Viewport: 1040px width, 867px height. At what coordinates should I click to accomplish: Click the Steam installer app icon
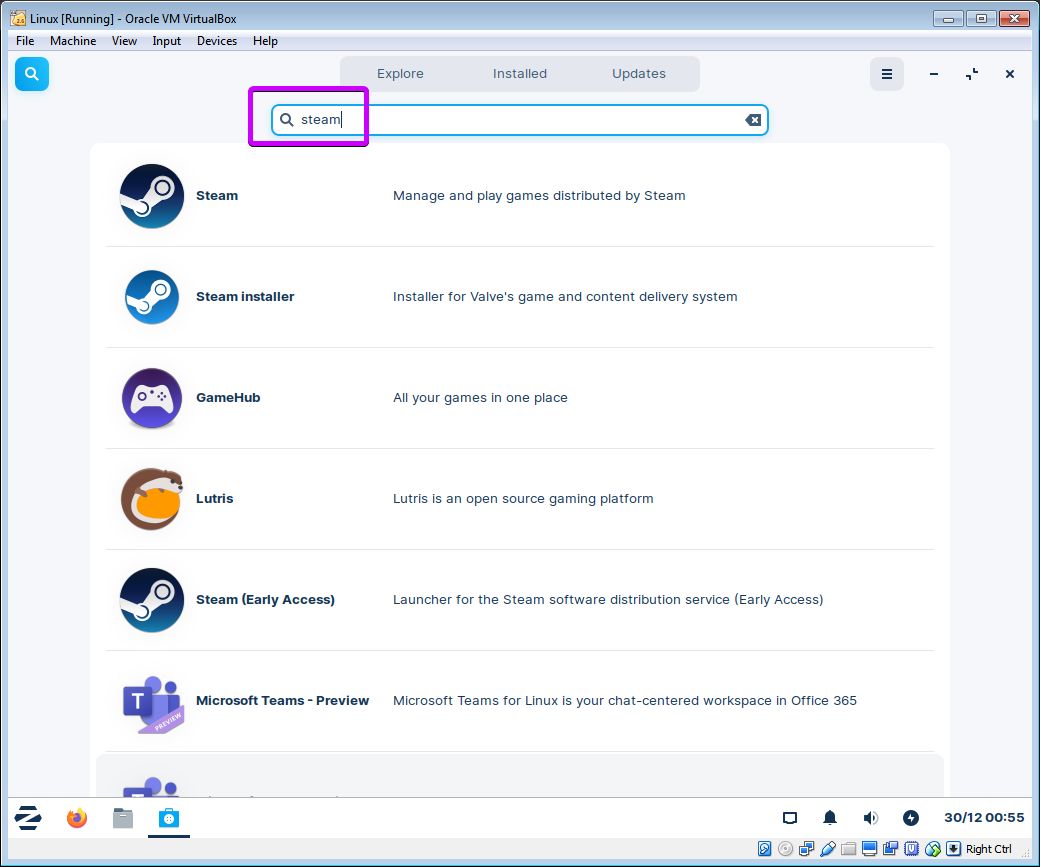click(152, 297)
